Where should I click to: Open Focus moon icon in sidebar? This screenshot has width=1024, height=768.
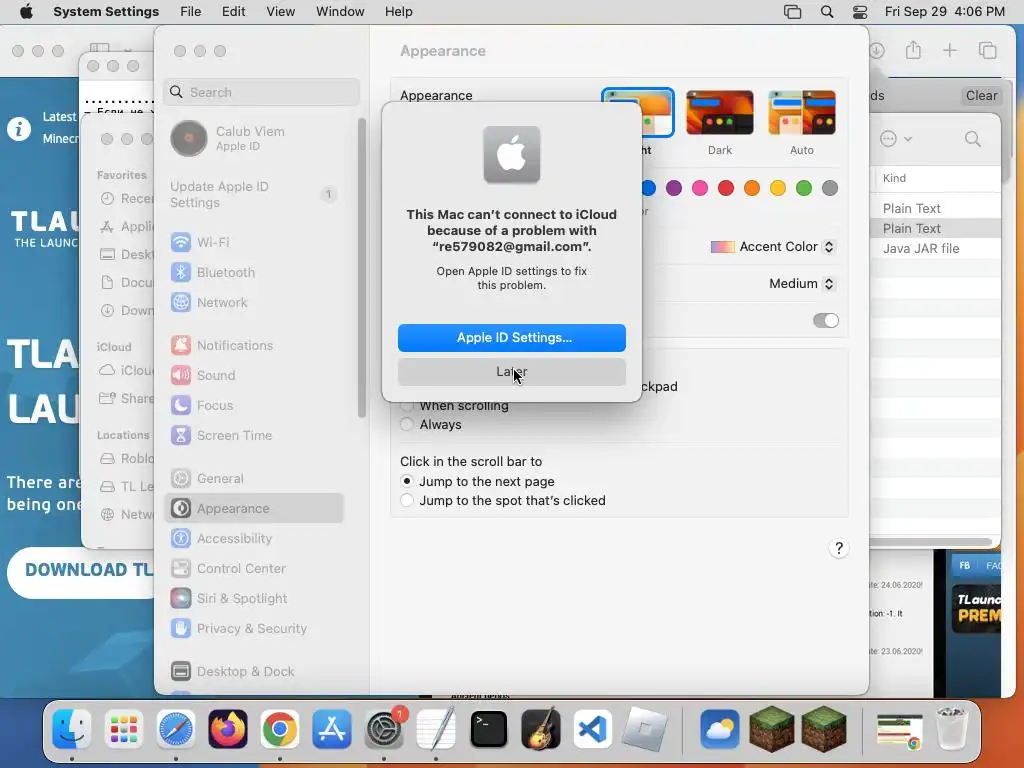click(x=181, y=406)
